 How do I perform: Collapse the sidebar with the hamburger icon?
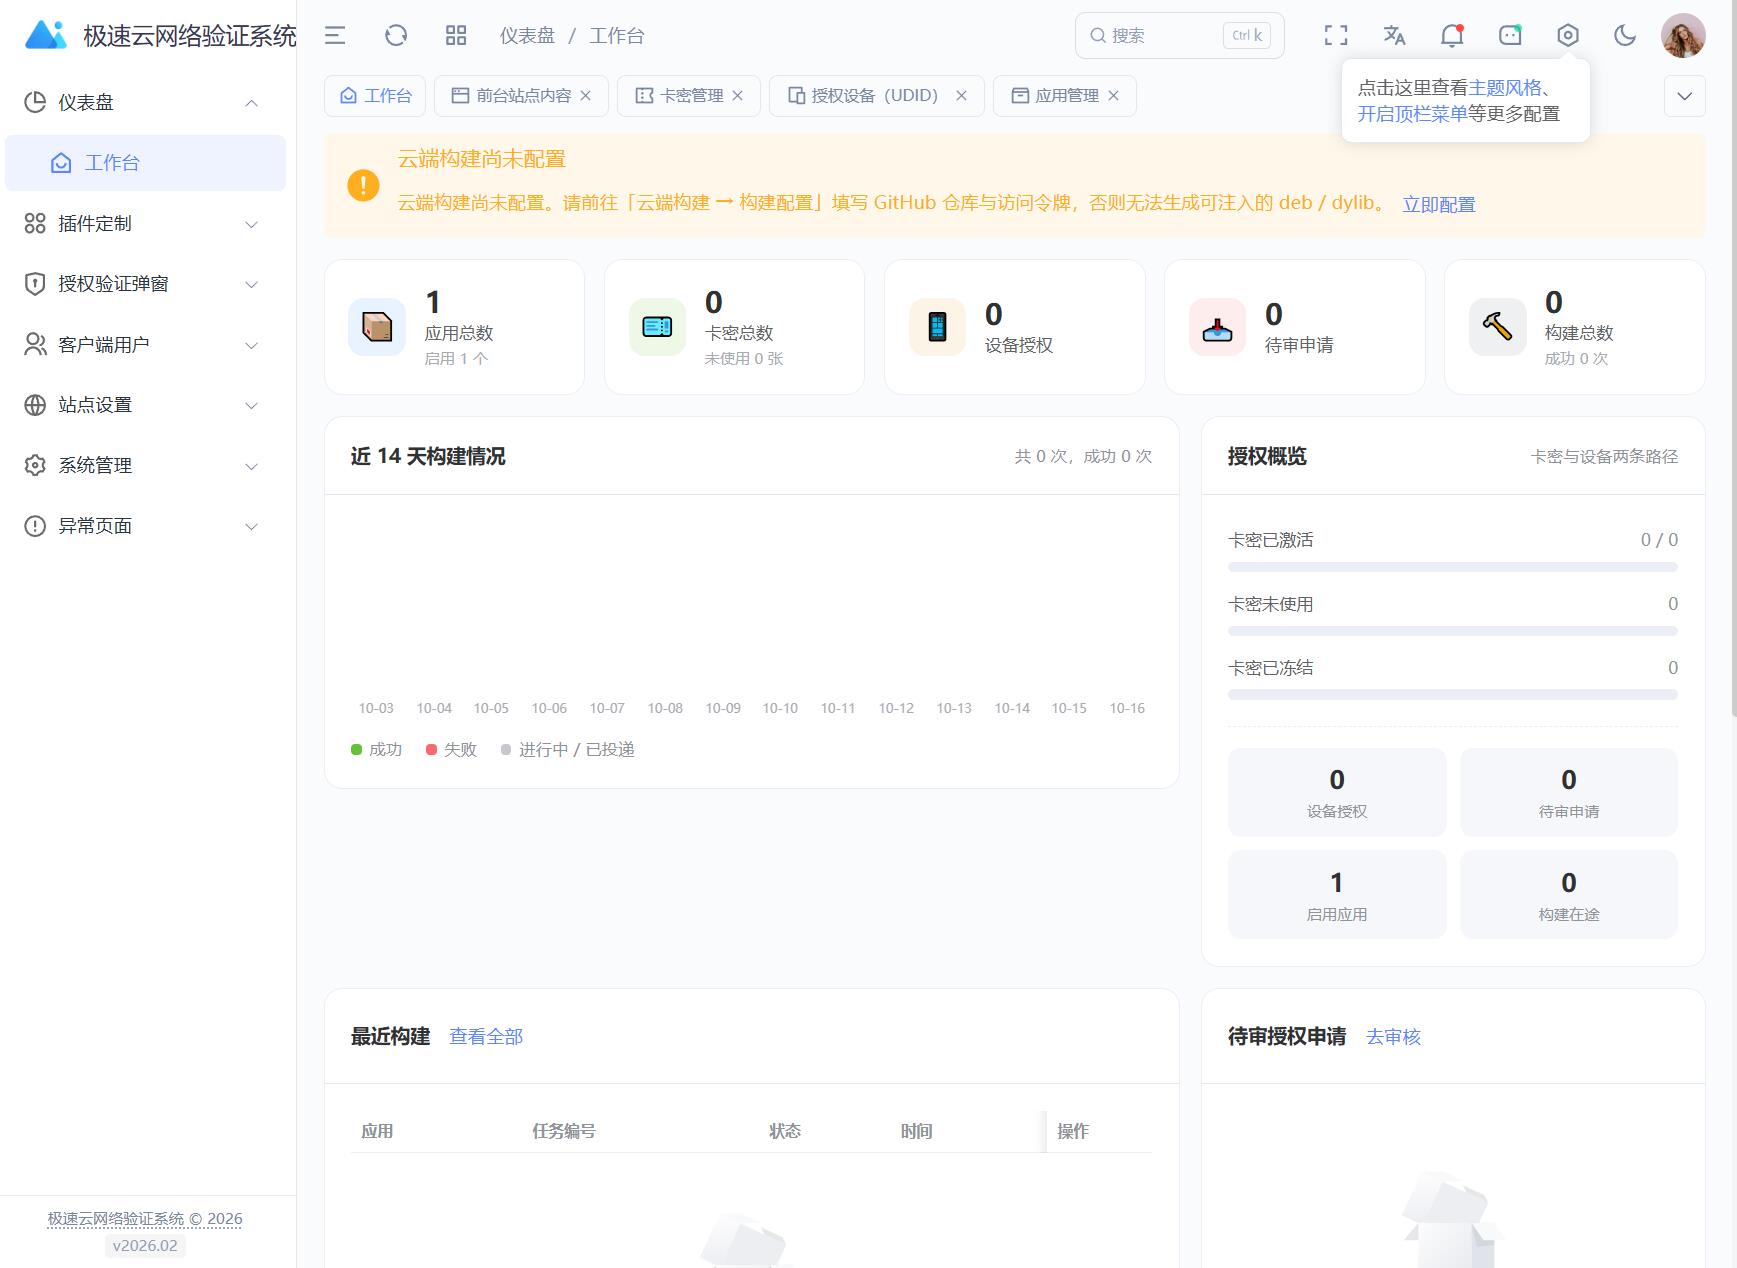(x=335, y=36)
